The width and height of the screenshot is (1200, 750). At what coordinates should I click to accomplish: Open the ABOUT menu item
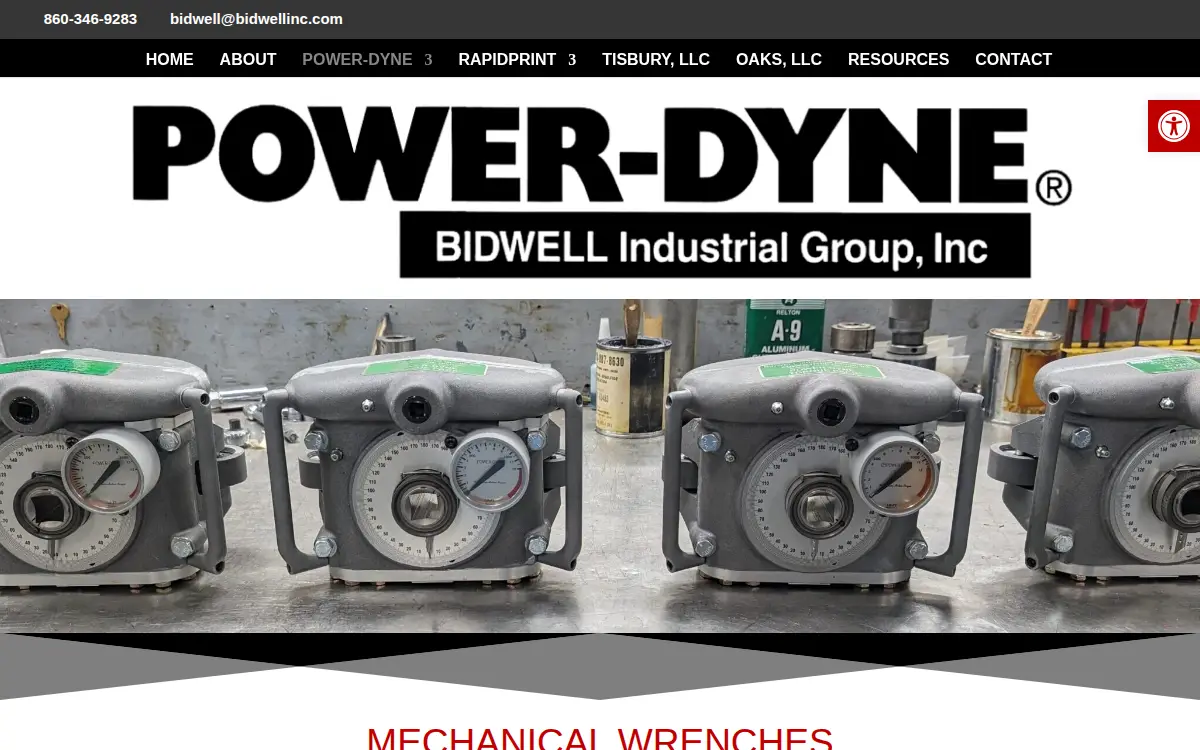click(x=248, y=59)
